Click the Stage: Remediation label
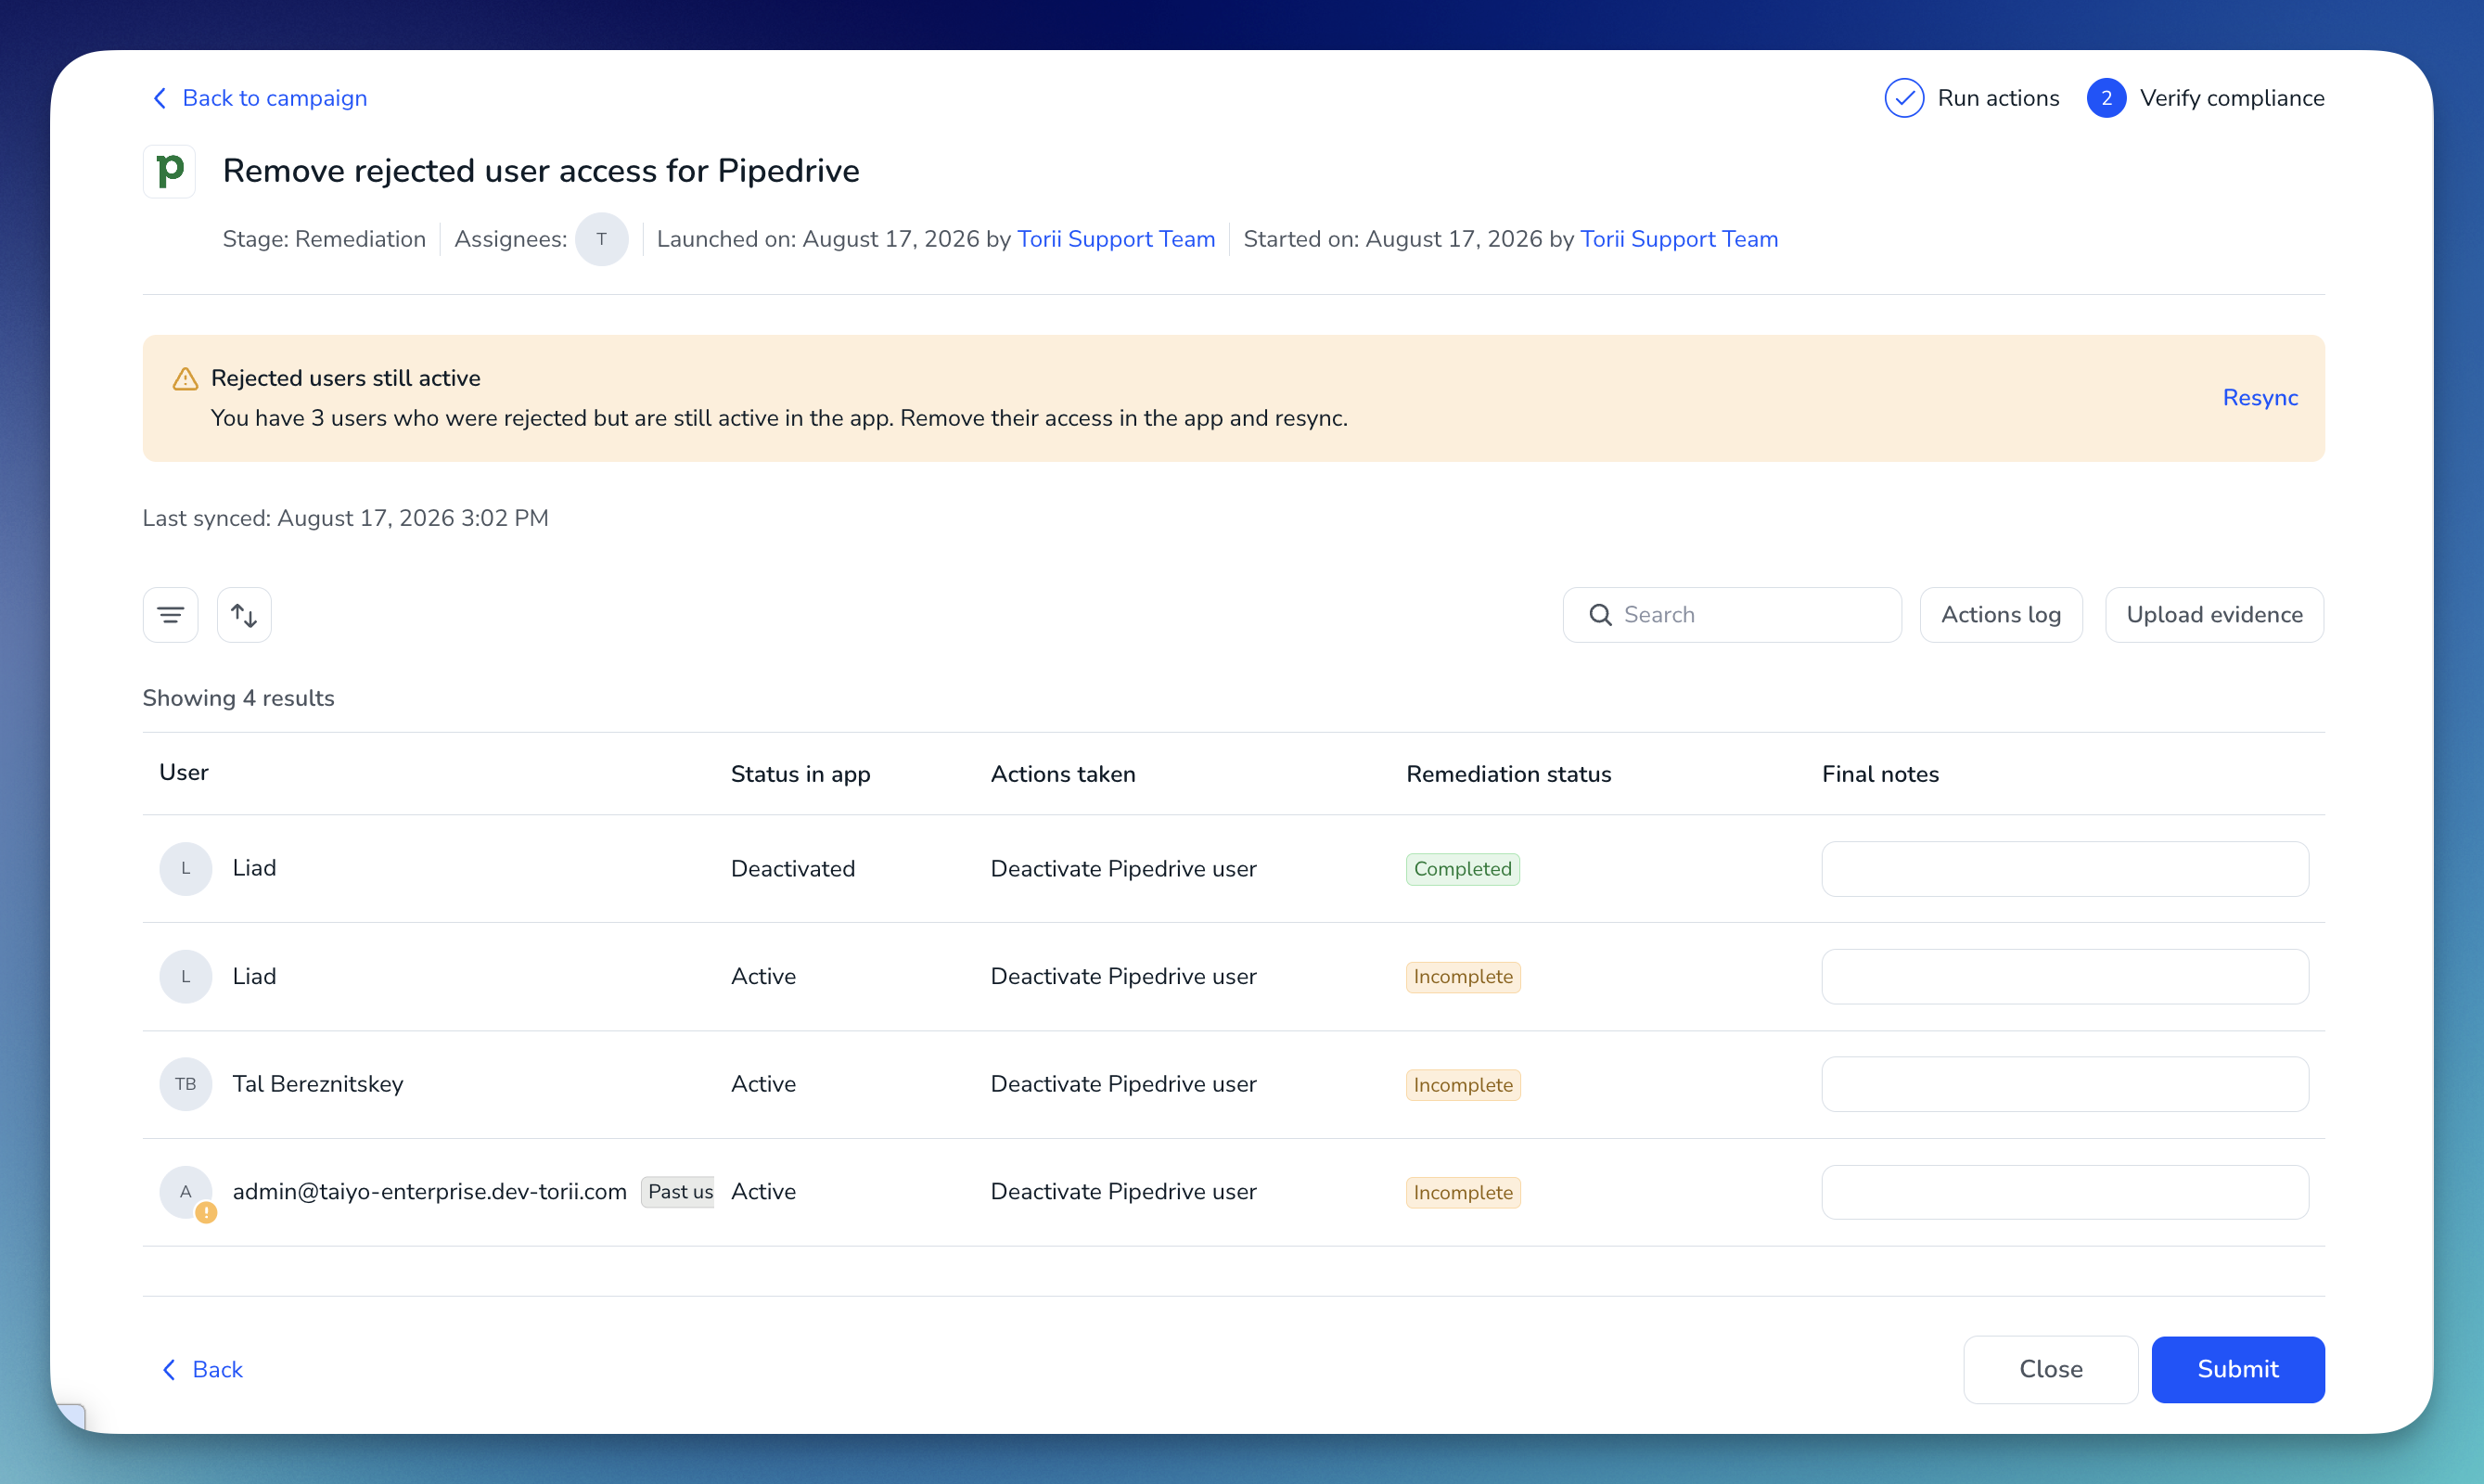Screen dimensions: 2484x1484 [324, 239]
